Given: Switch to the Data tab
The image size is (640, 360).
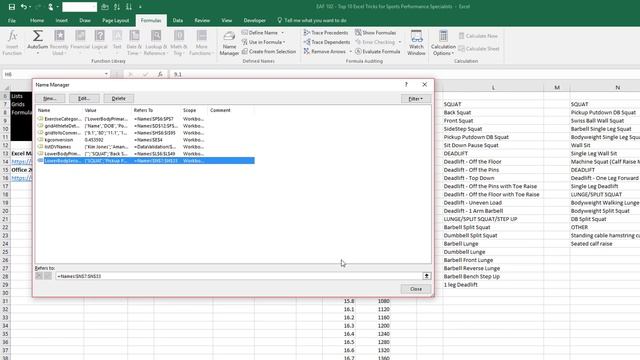Looking at the screenshot, I should (x=178, y=20).
